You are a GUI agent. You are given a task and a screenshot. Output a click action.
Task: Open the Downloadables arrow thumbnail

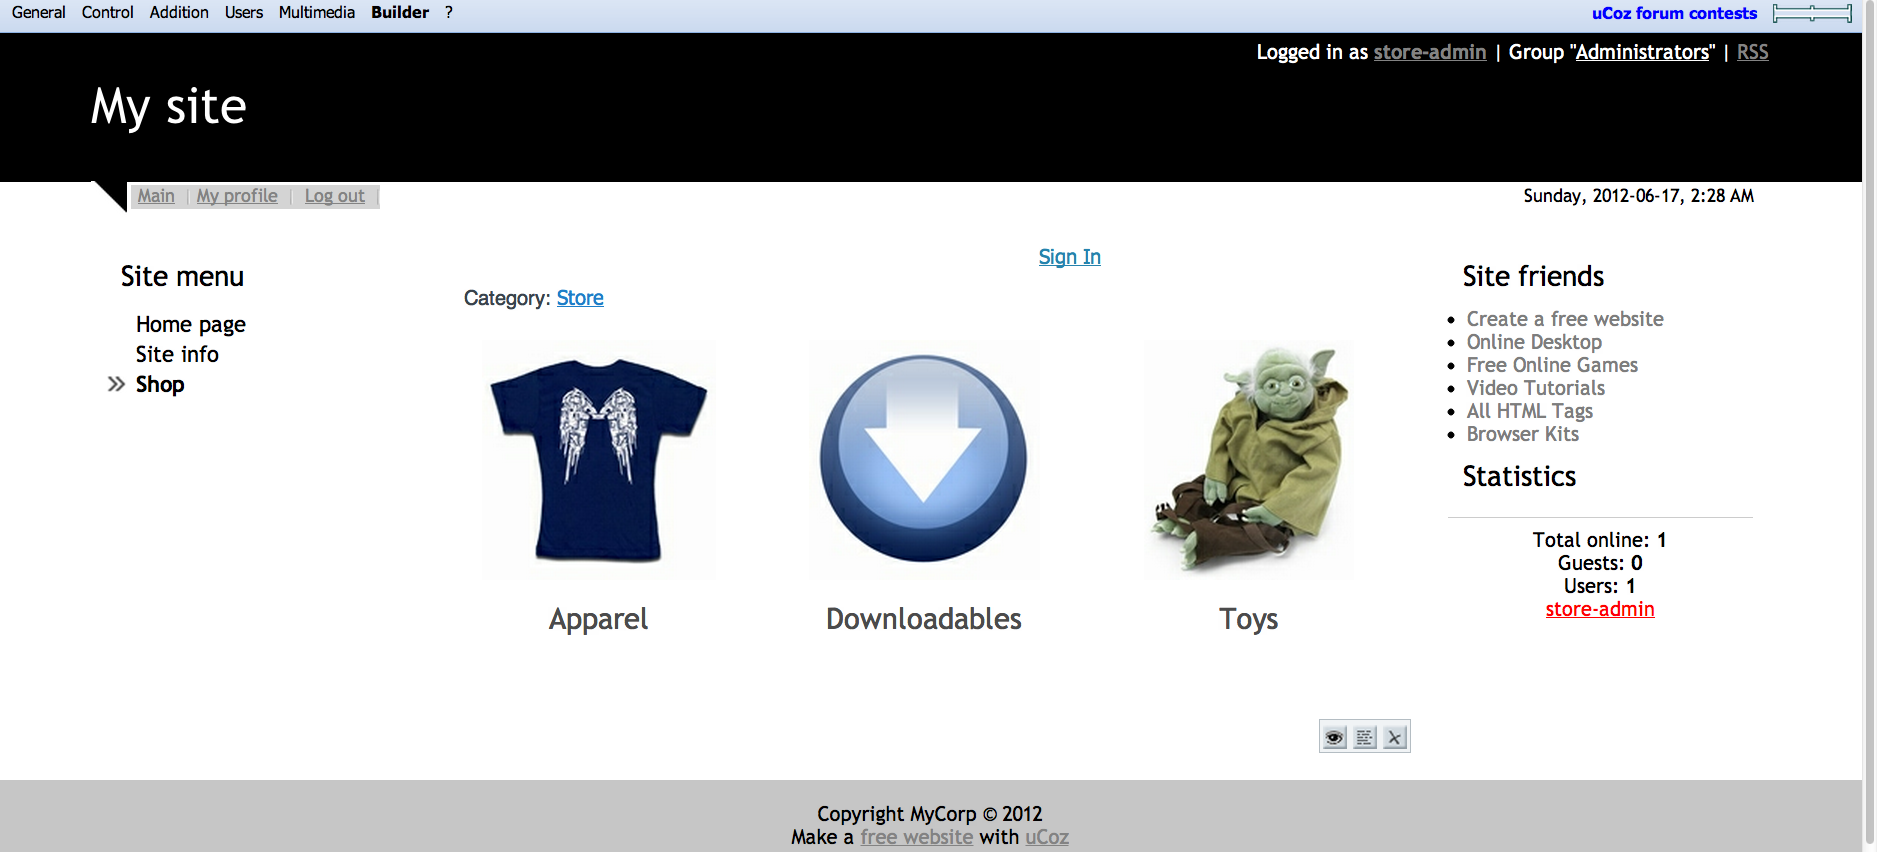tap(923, 460)
